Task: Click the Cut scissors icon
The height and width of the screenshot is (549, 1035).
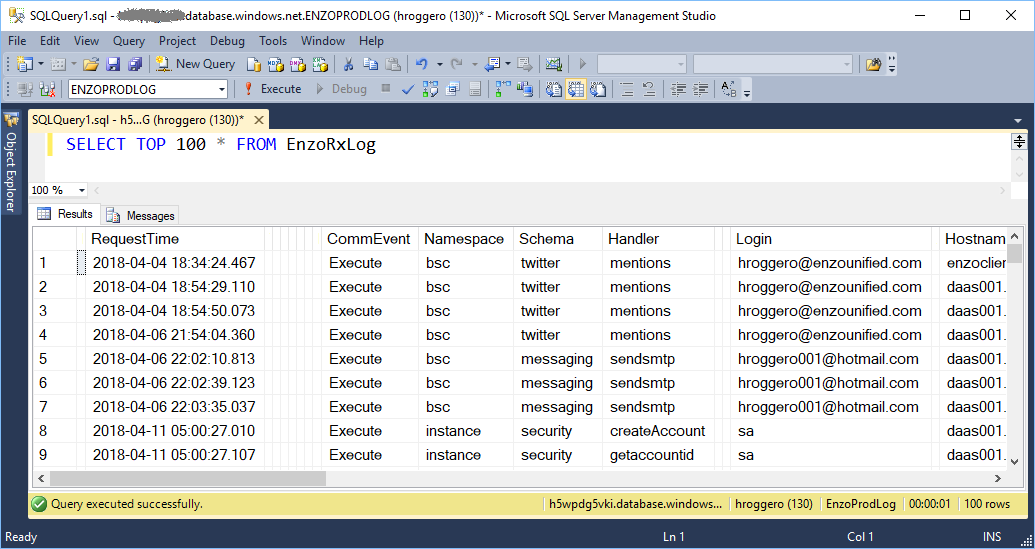Action: coord(349,64)
